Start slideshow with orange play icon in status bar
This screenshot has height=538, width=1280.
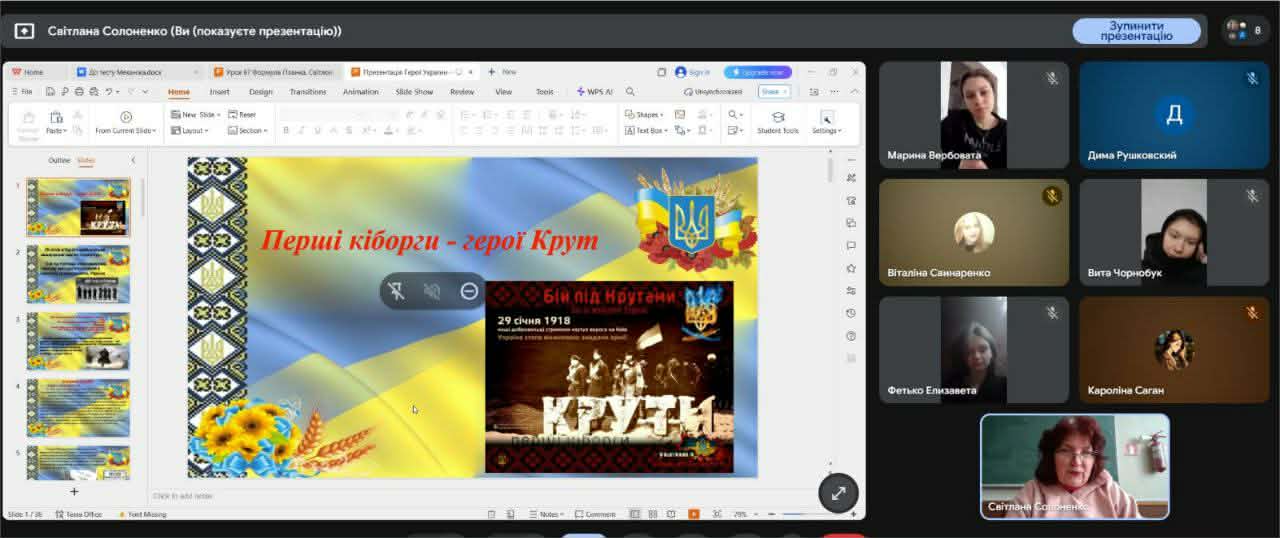click(694, 514)
